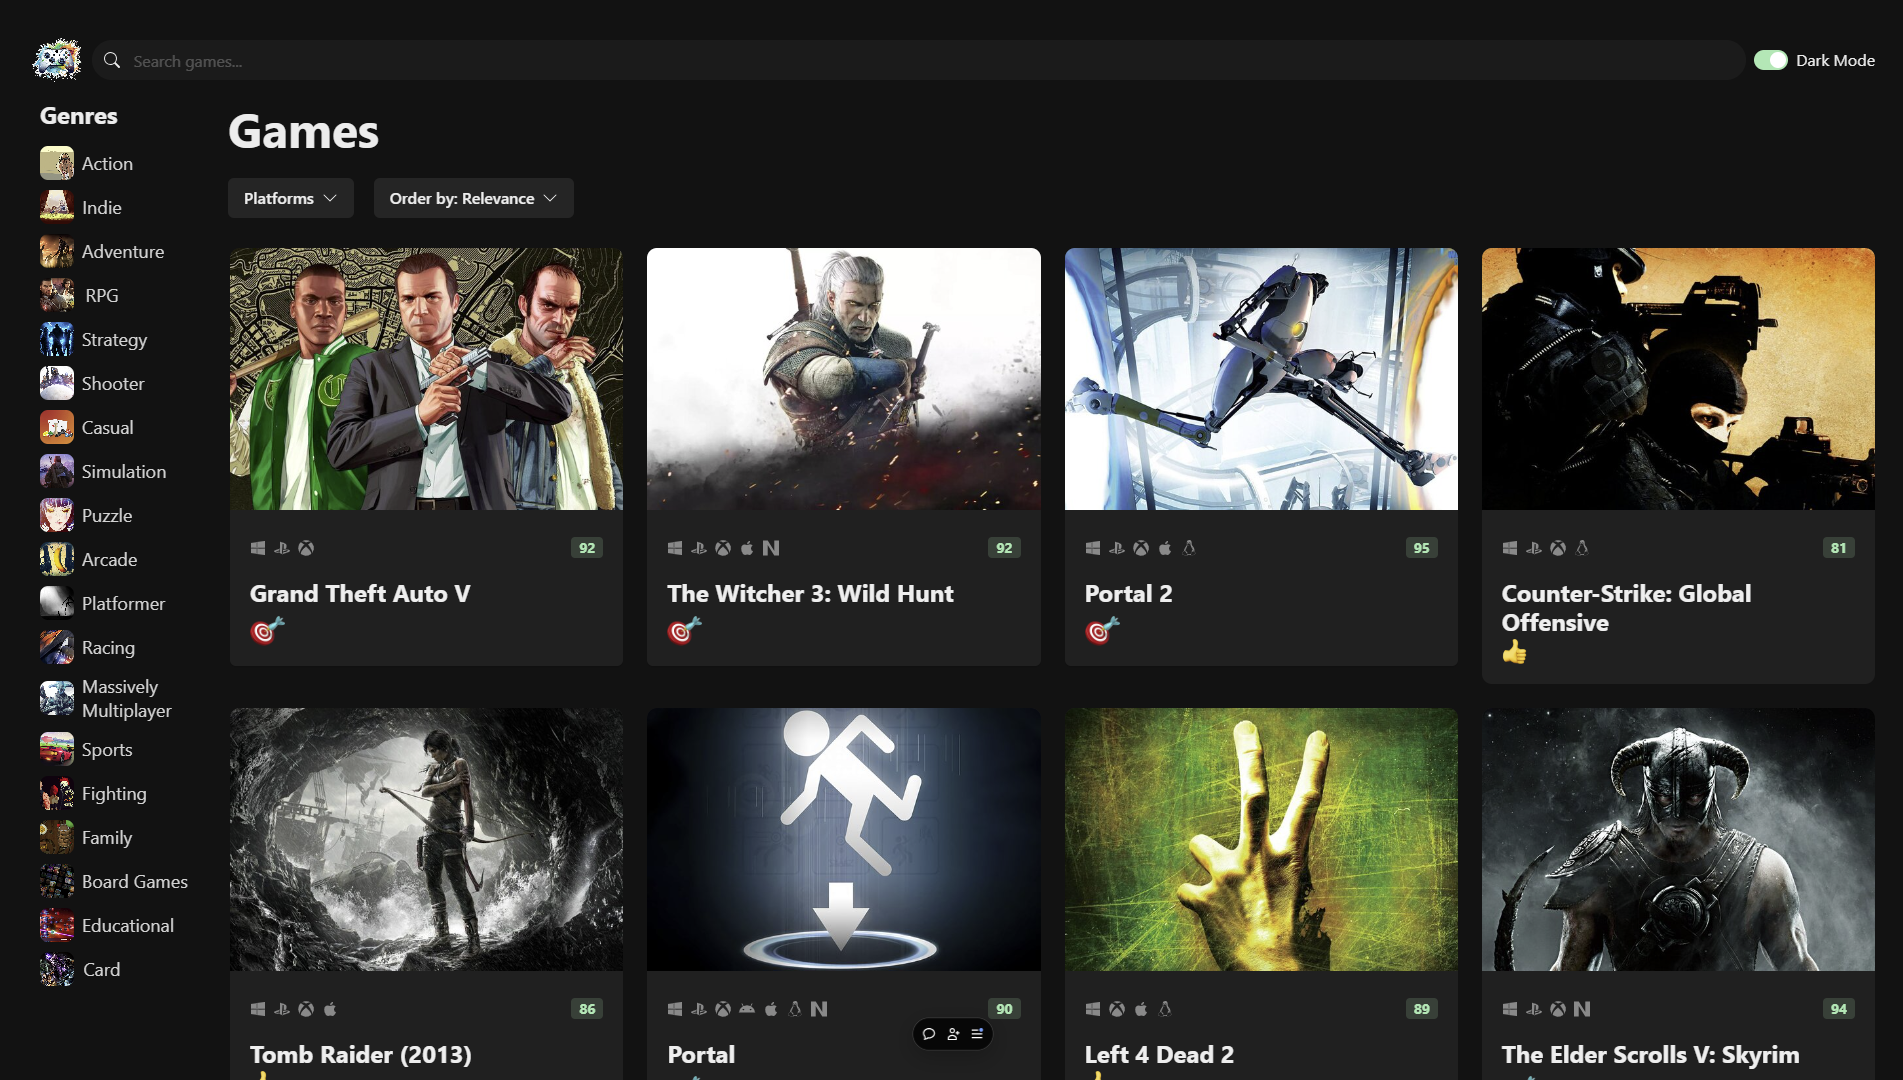
Task: Click the list icon in floating widget
Action: click(x=977, y=1034)
